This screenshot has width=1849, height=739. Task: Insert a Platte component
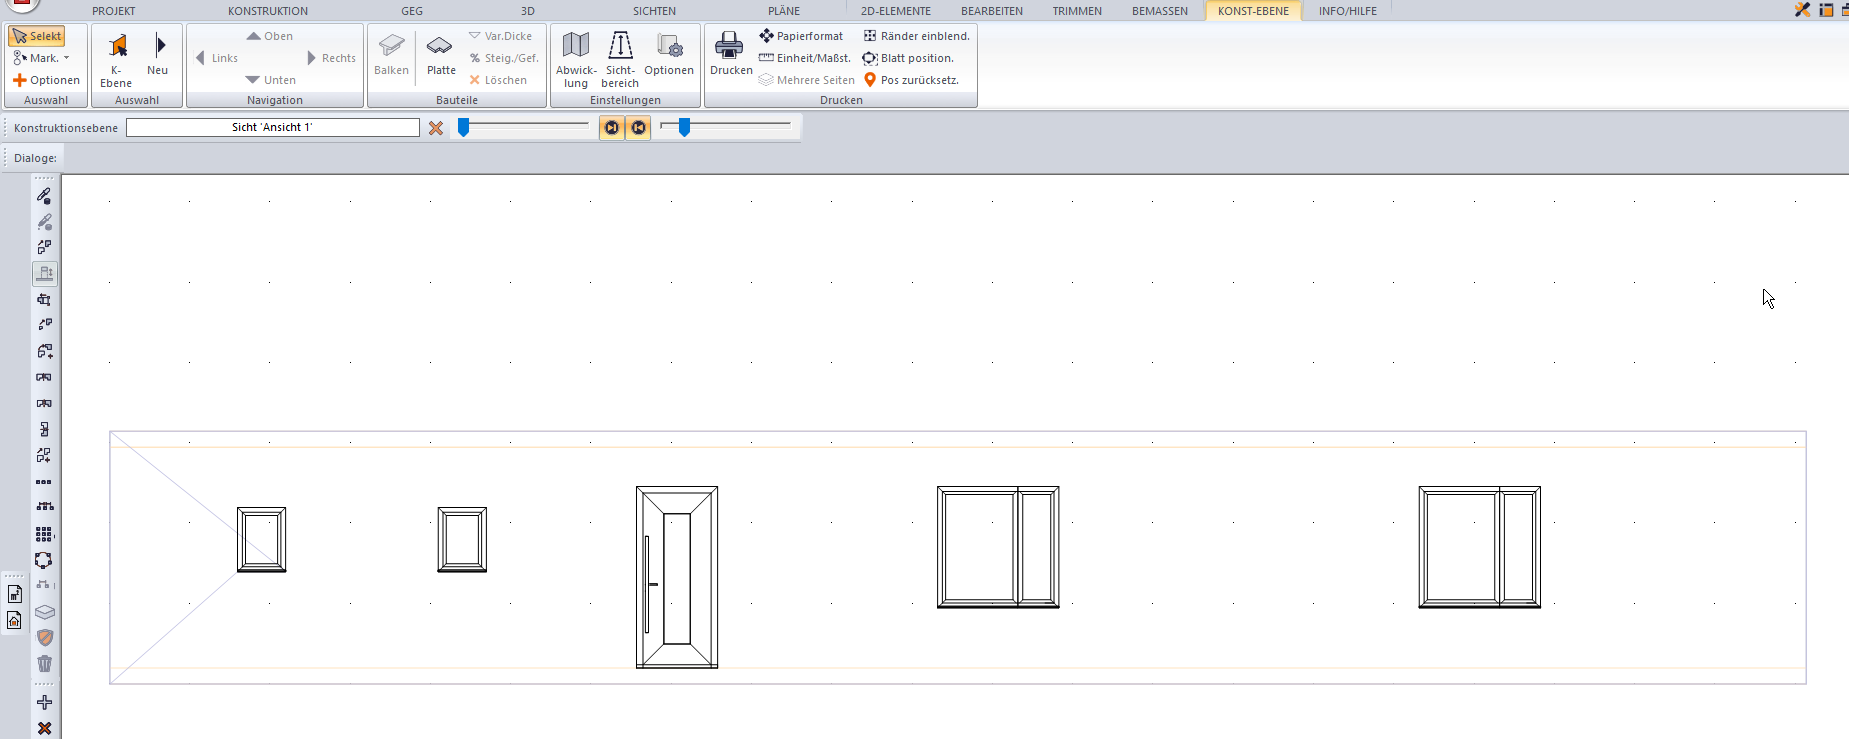coord(440,56)
